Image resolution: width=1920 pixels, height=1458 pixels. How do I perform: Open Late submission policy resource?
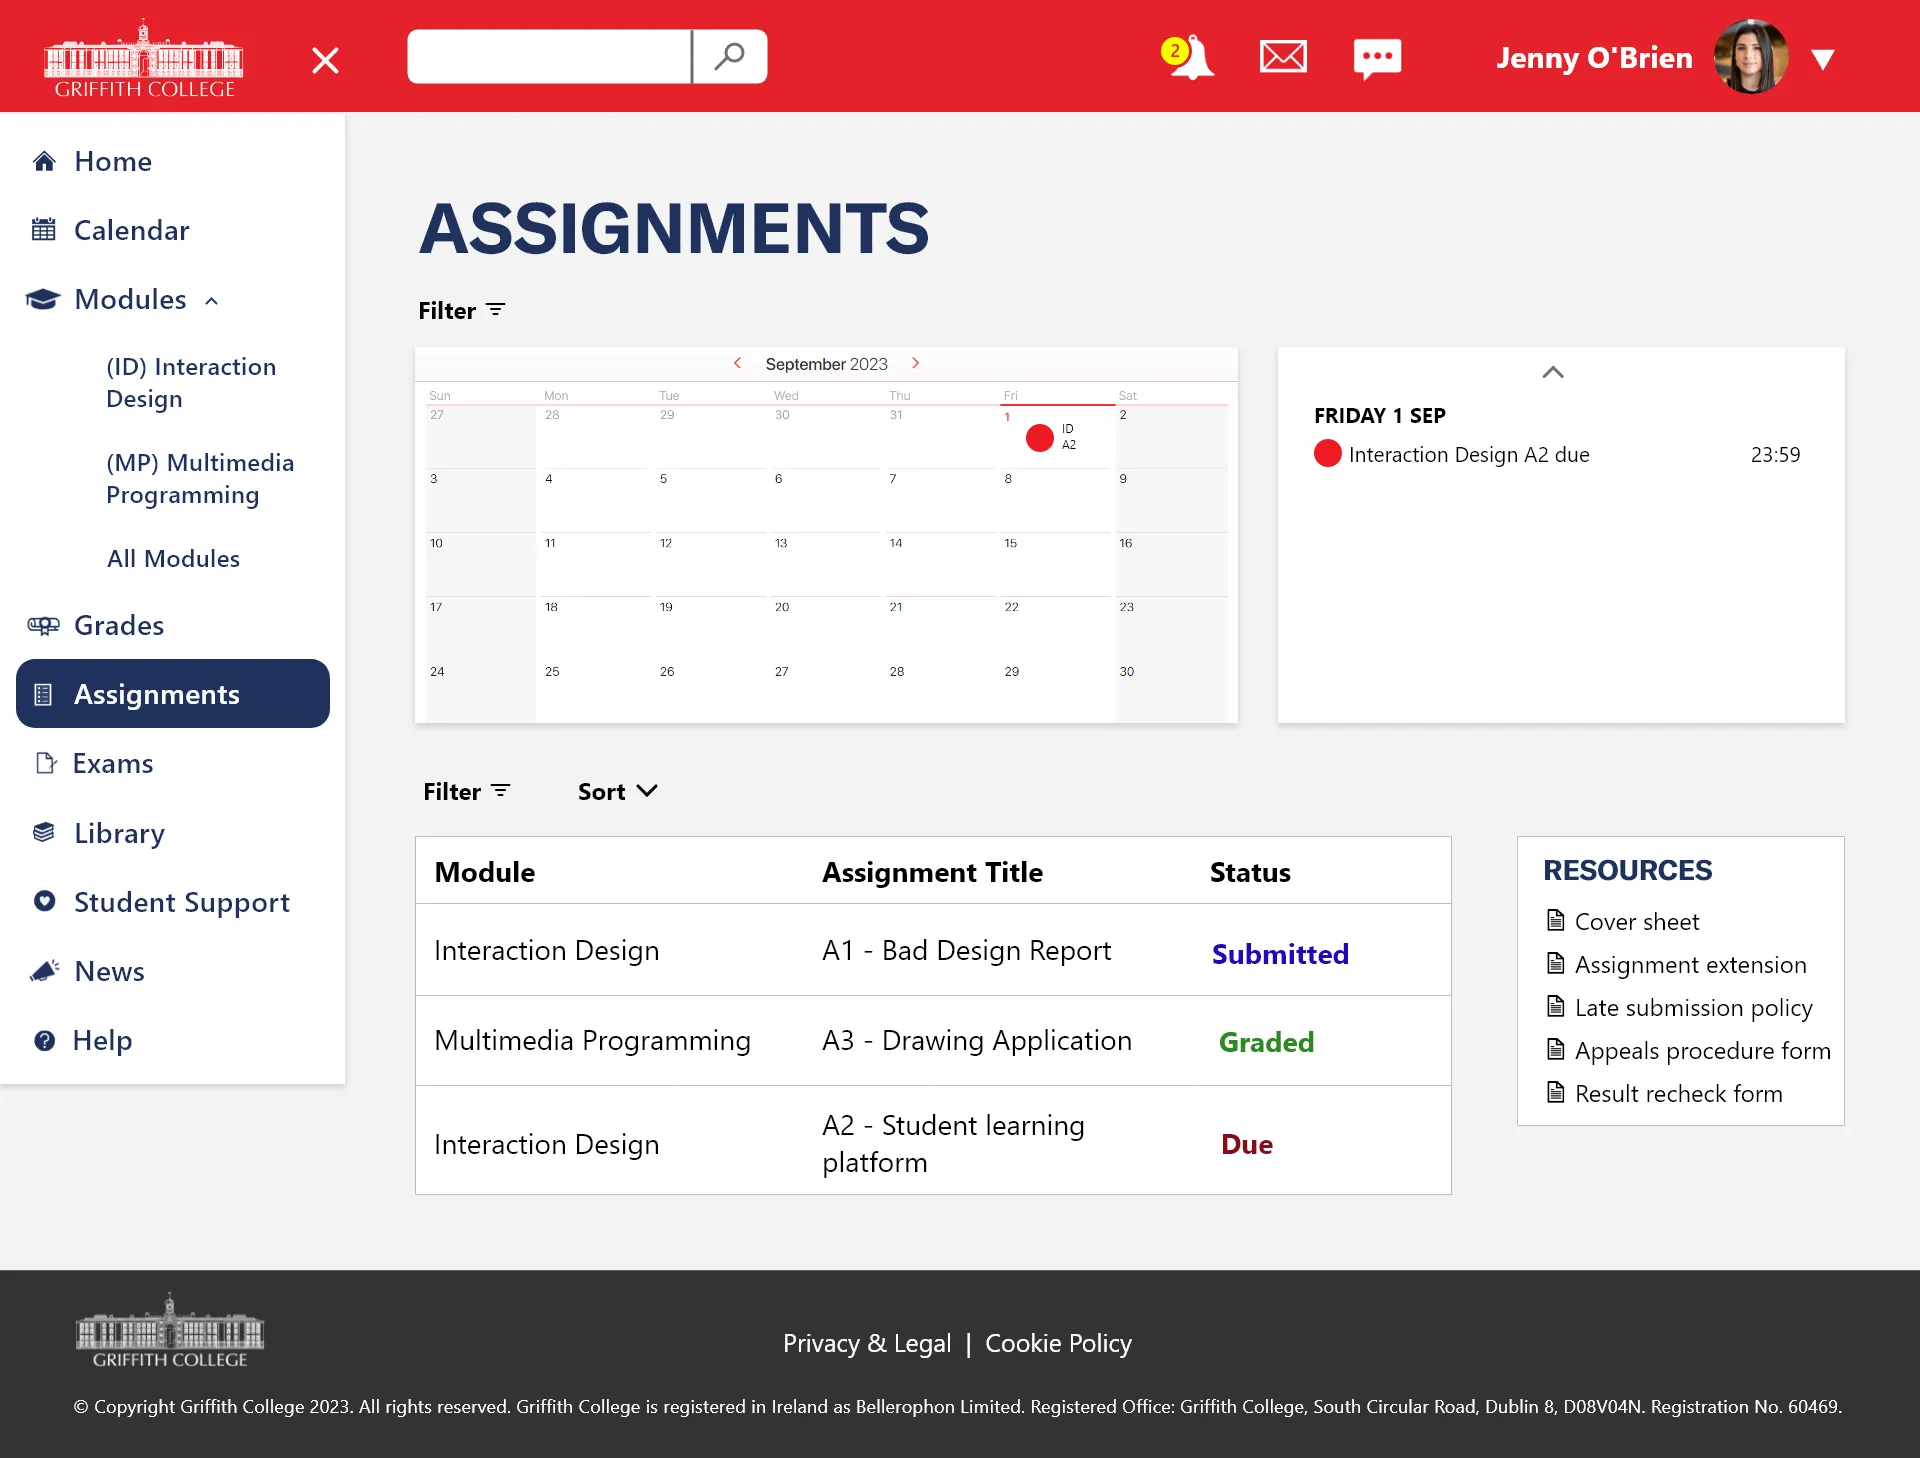coord(1693,1008)
